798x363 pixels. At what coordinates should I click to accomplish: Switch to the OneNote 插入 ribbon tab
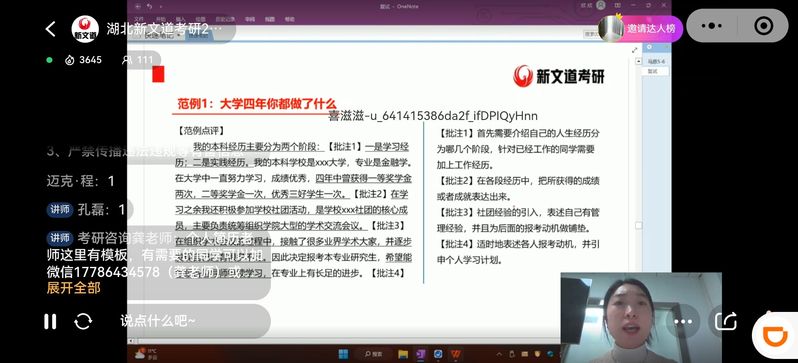point(180,19)
